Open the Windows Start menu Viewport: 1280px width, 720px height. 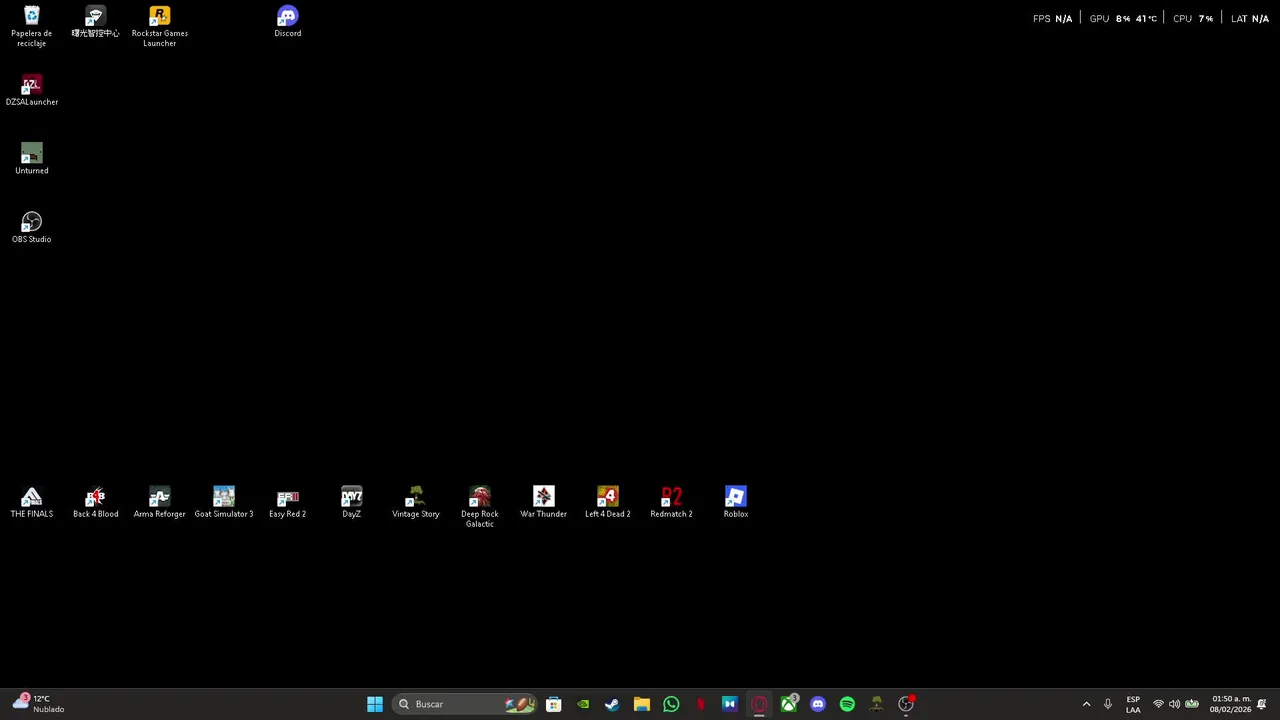click(375, 704)
